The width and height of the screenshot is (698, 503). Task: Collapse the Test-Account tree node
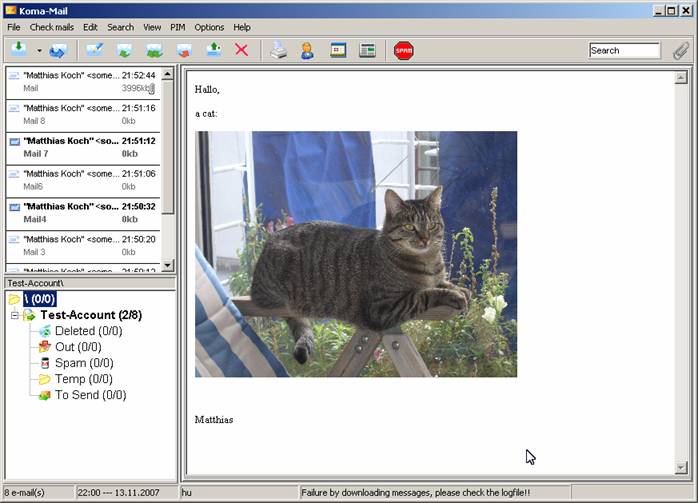tap(15, 315)
